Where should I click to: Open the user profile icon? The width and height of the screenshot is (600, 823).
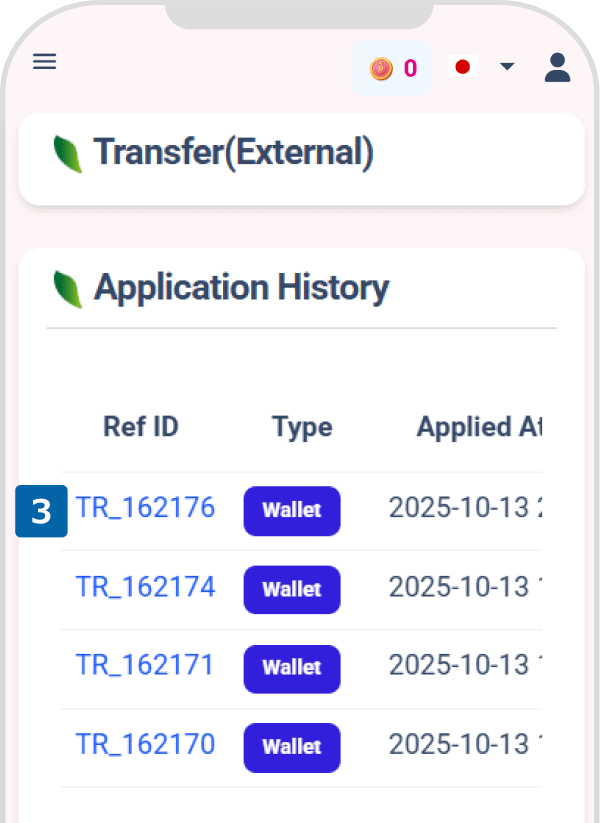557,67
